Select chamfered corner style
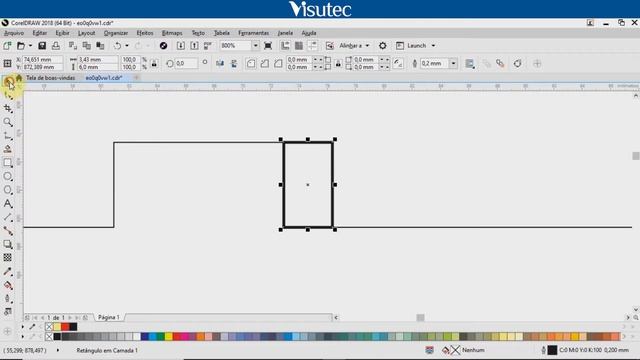 pyautogui.click(x=278, y=64)
